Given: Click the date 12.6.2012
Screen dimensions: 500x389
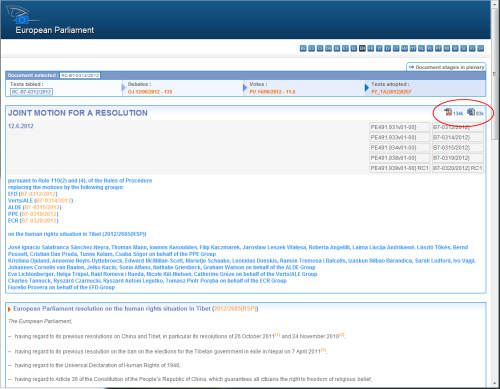Looking at the screenshot, I should (x=21, y=126).
